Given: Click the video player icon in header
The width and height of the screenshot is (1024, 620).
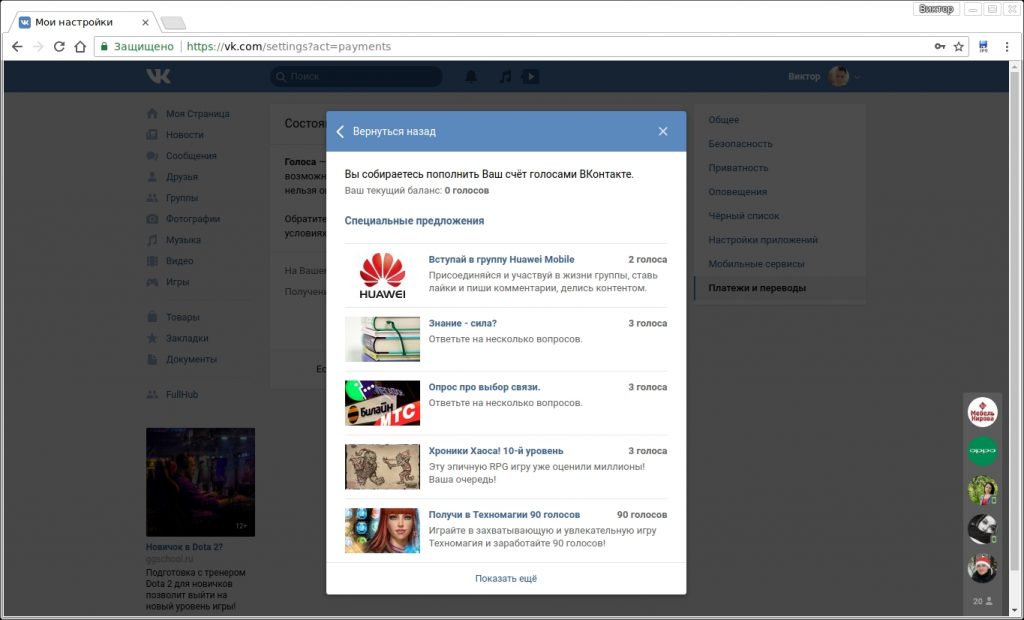Looking at the screenshot, I should click(530, 76).
